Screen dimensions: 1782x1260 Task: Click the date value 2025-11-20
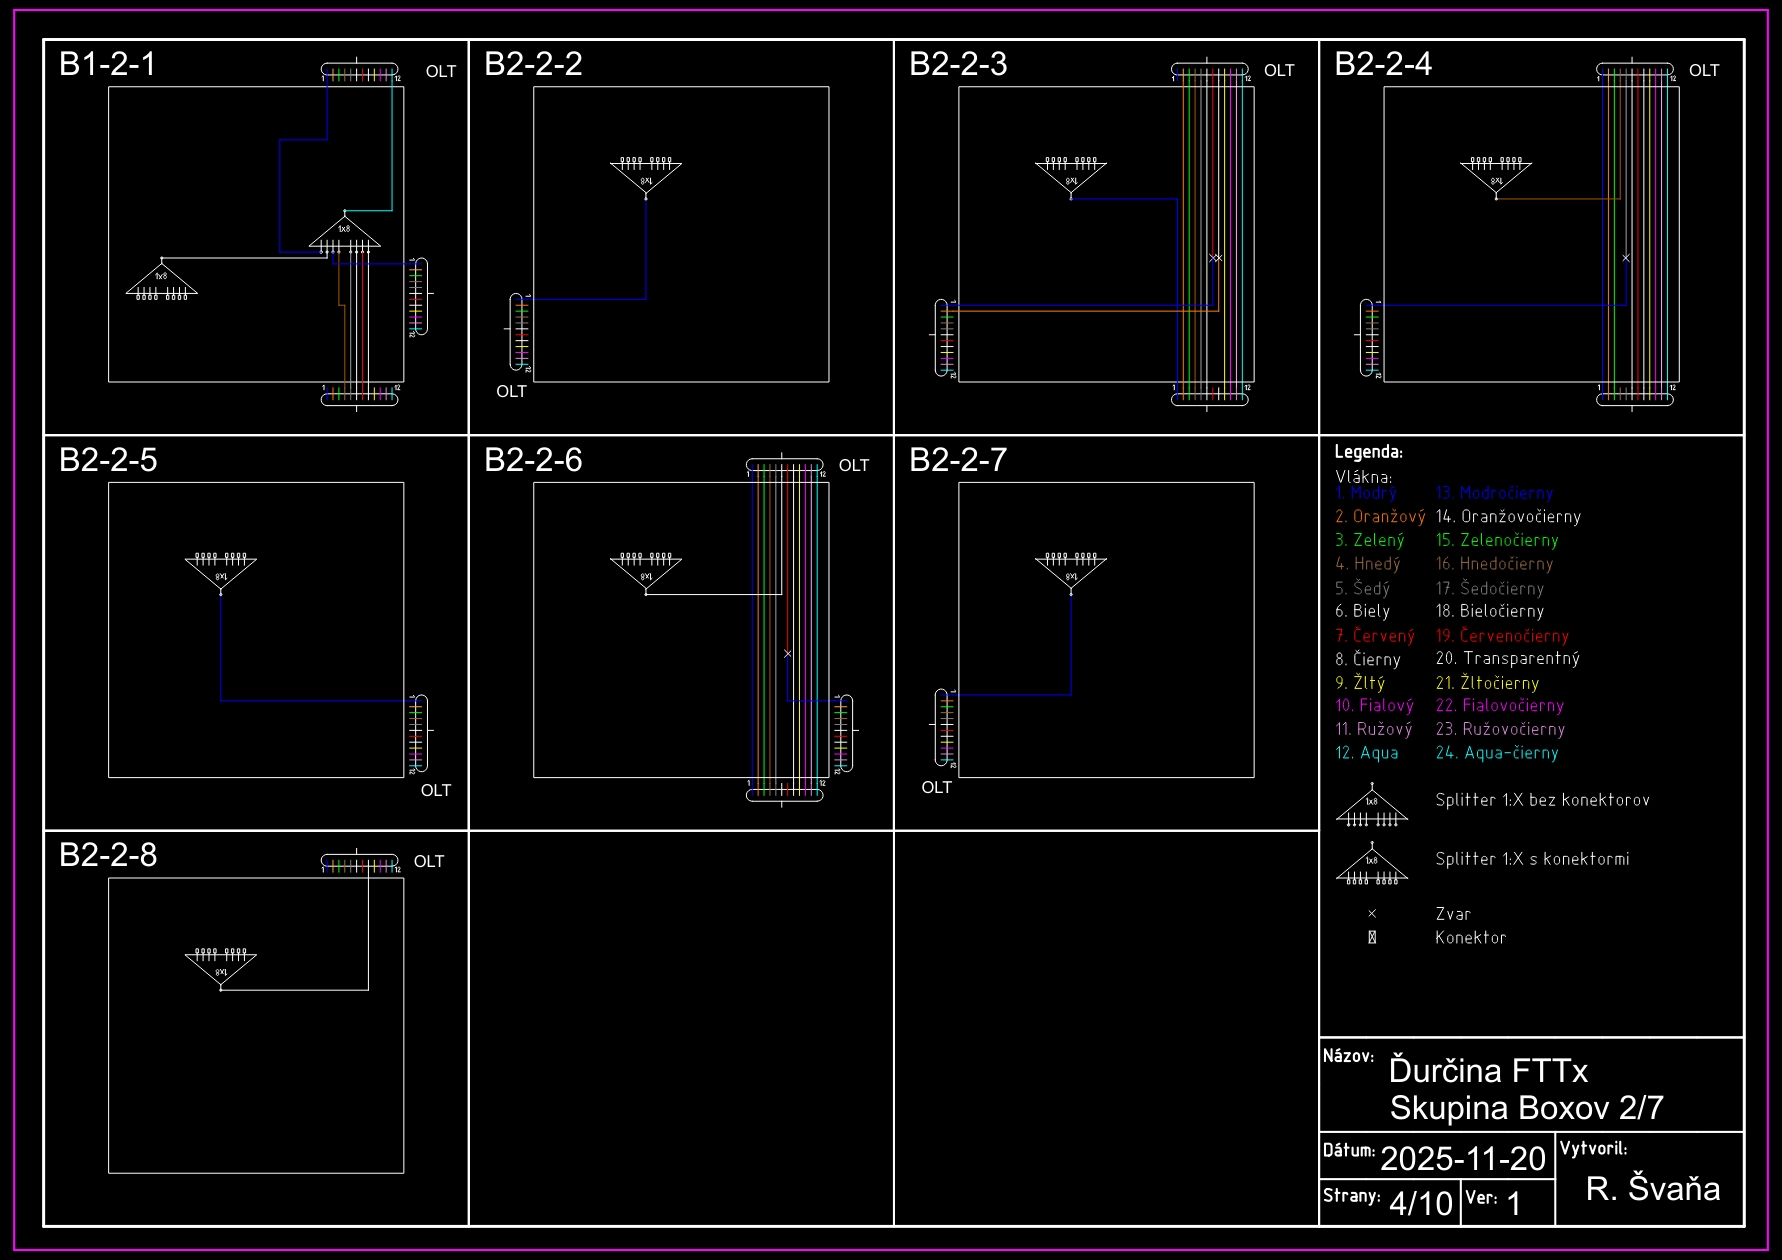tap(1463, 1158)
